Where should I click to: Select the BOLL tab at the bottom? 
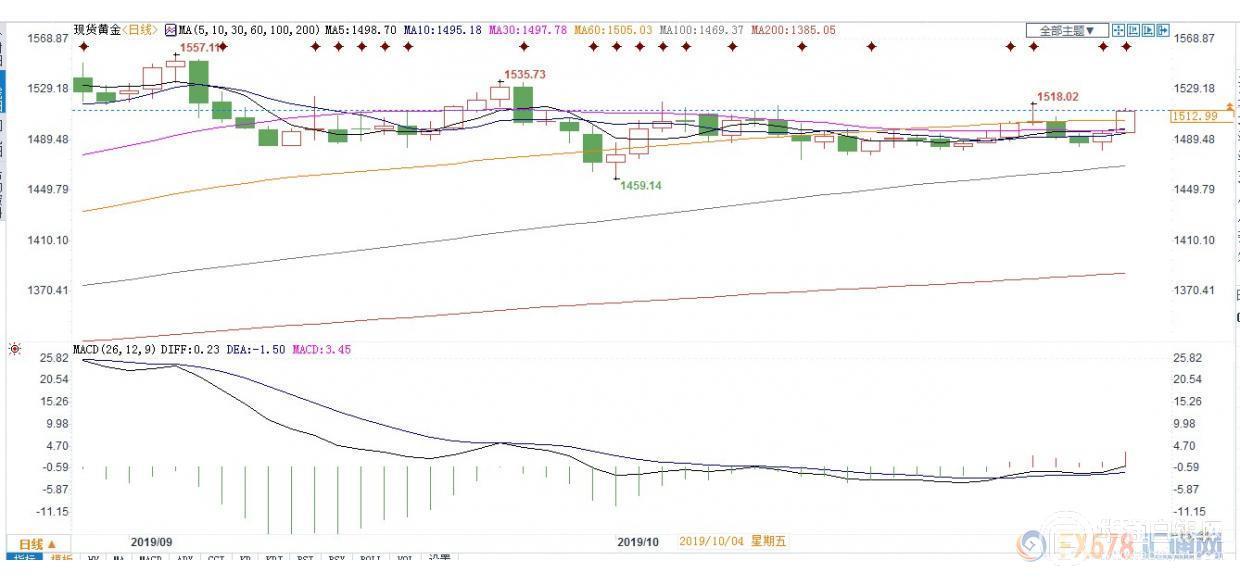click(x=370, y=558)
